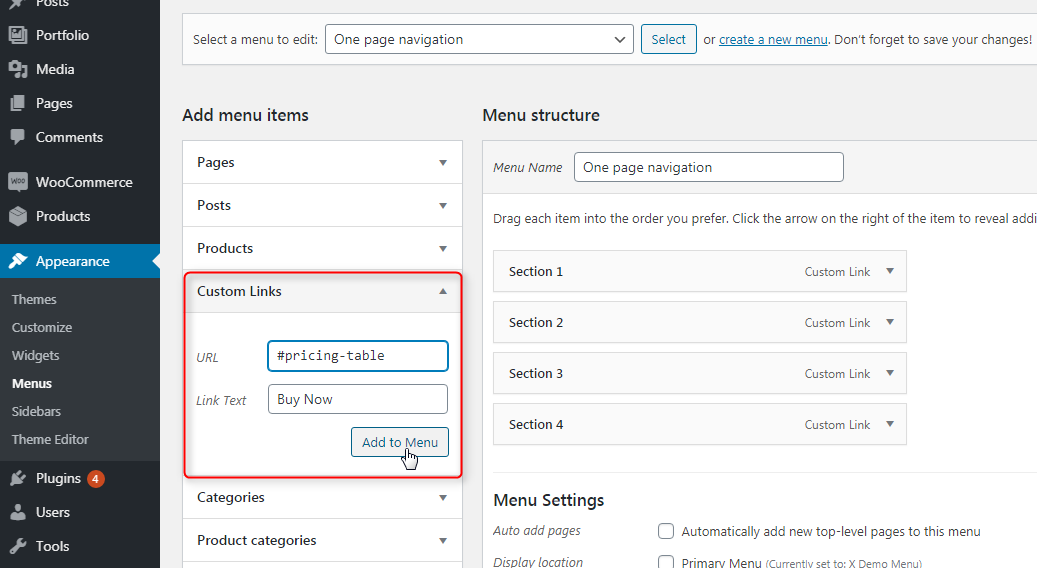Go to Comments in the sidebar
1037x568 pixels.
tap(69, 137)
